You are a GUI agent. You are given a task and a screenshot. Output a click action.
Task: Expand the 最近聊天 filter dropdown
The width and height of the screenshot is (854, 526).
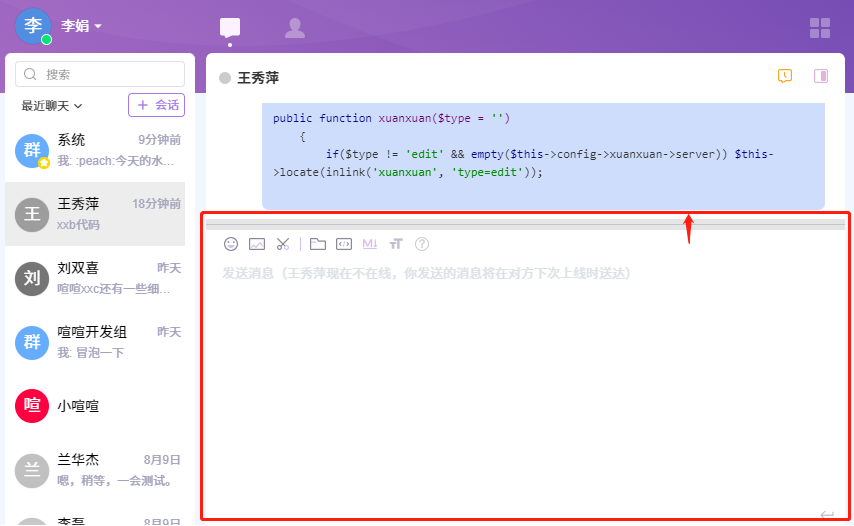click(52, 105)
